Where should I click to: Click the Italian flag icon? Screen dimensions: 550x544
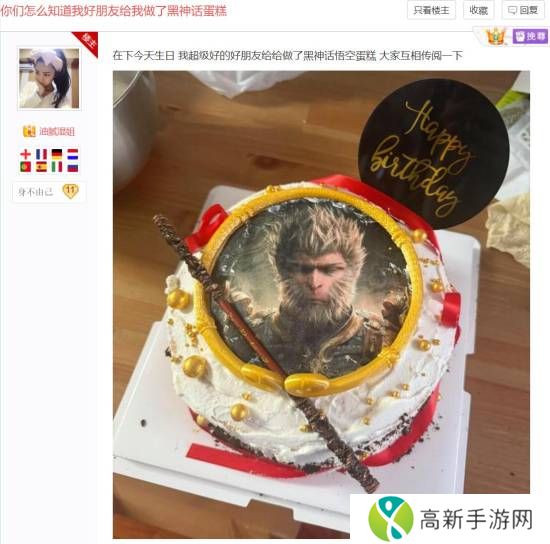(57, 167)
